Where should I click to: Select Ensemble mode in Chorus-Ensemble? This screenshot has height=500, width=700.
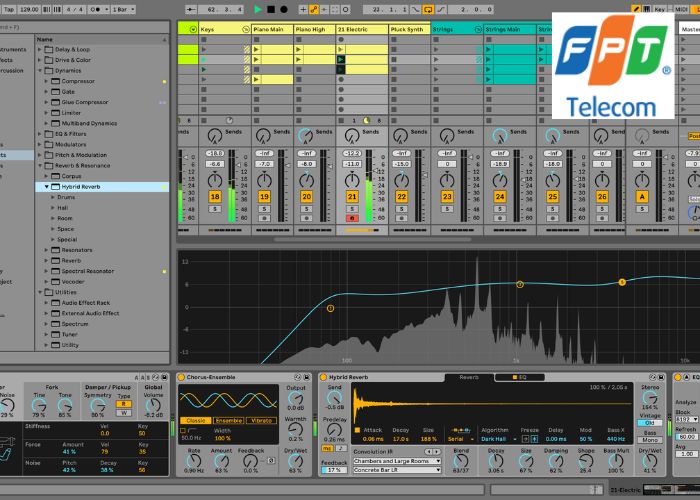[229, 420]
